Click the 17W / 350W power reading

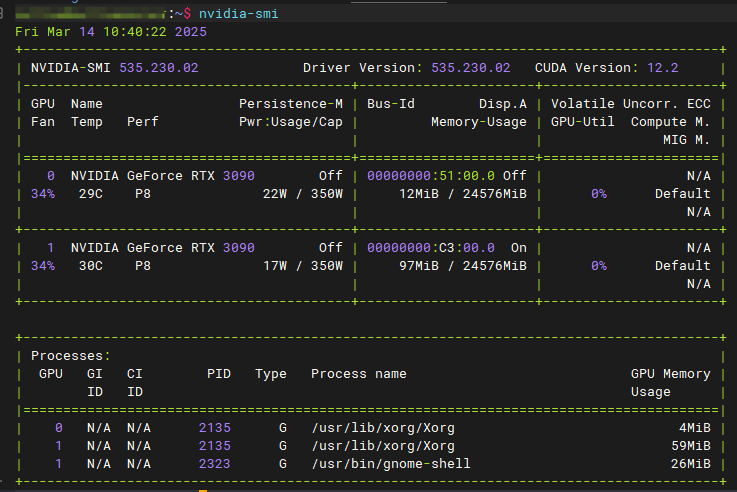click(303, 266)
